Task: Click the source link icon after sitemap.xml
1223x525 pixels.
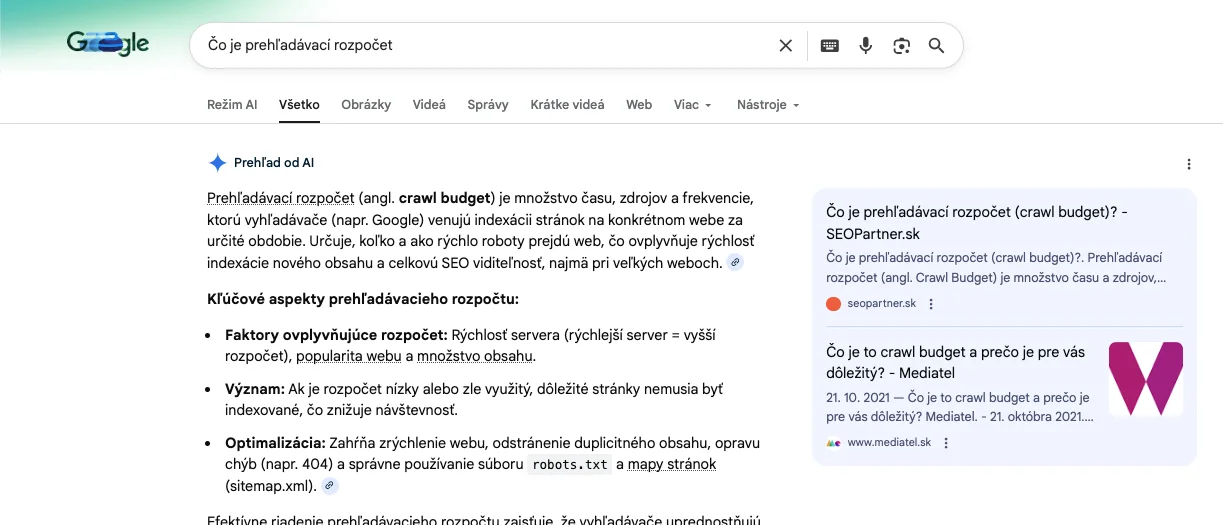Action: click(330, 486)
